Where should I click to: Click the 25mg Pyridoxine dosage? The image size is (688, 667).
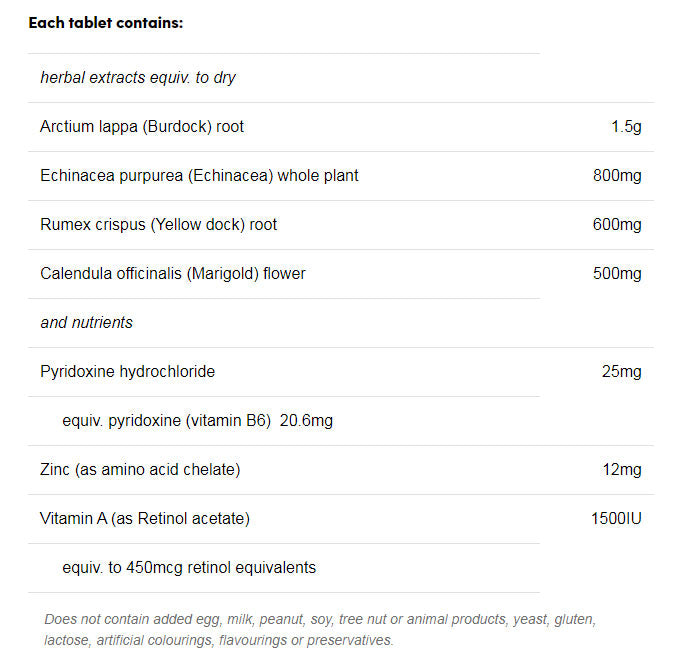coord(621,371)
